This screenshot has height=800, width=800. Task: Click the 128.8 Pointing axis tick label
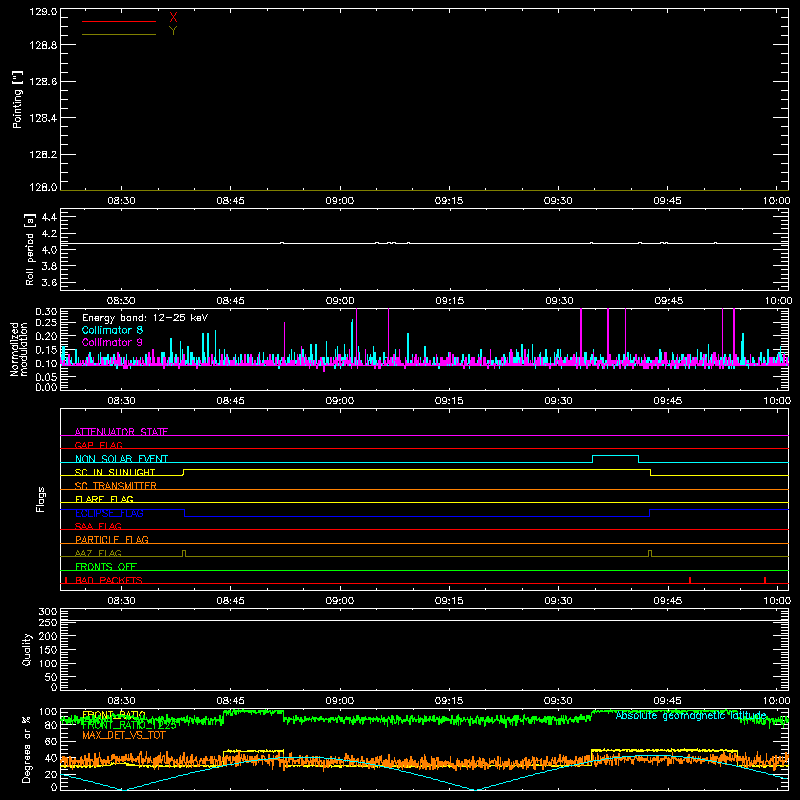click(x=43, y=45)
